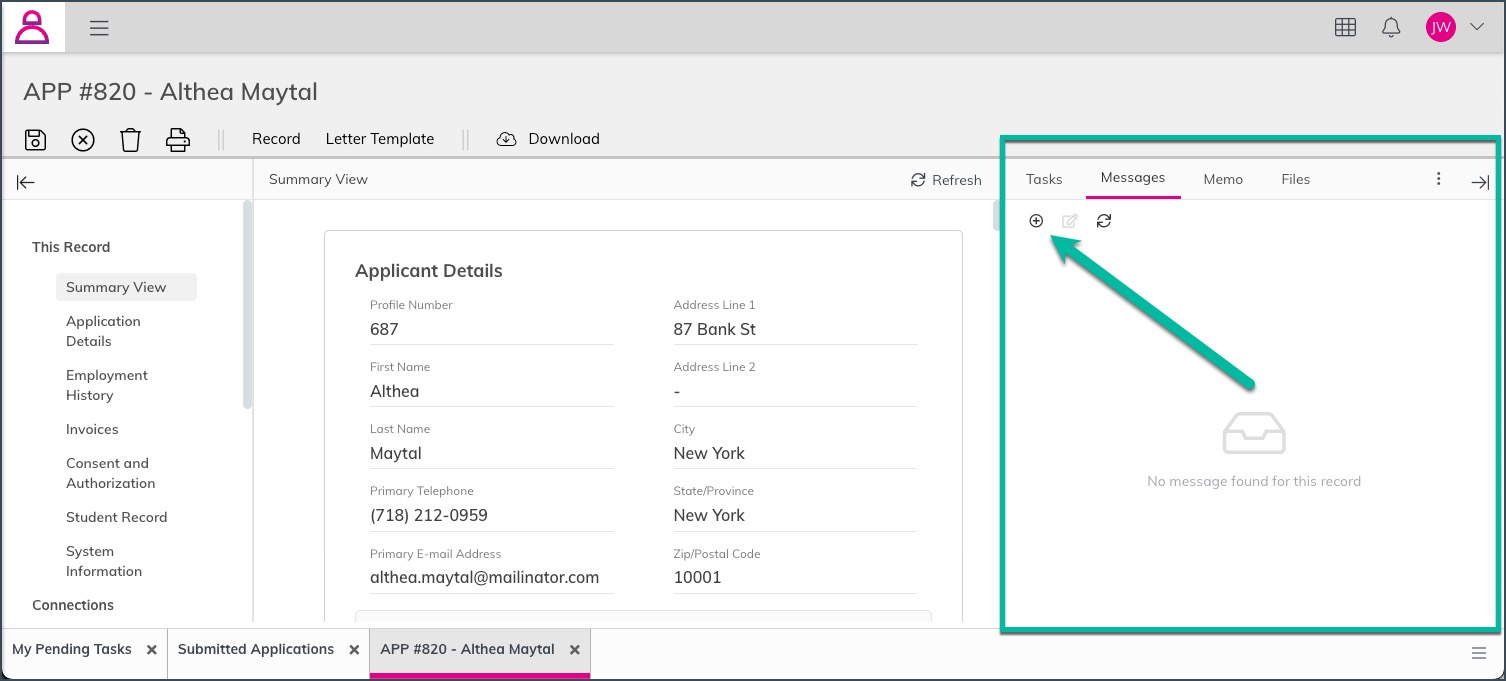Delete record with trash icon
1506x681 pixels.
130,140
